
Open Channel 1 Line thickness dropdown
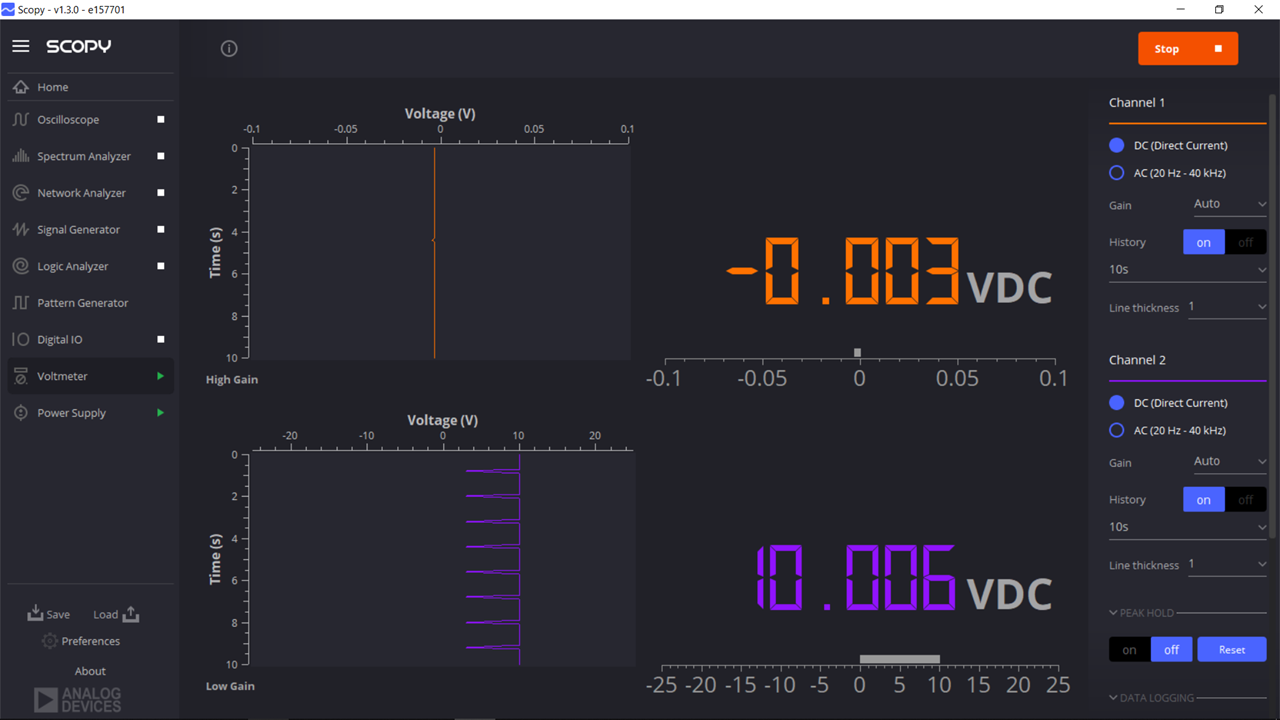1227,307
